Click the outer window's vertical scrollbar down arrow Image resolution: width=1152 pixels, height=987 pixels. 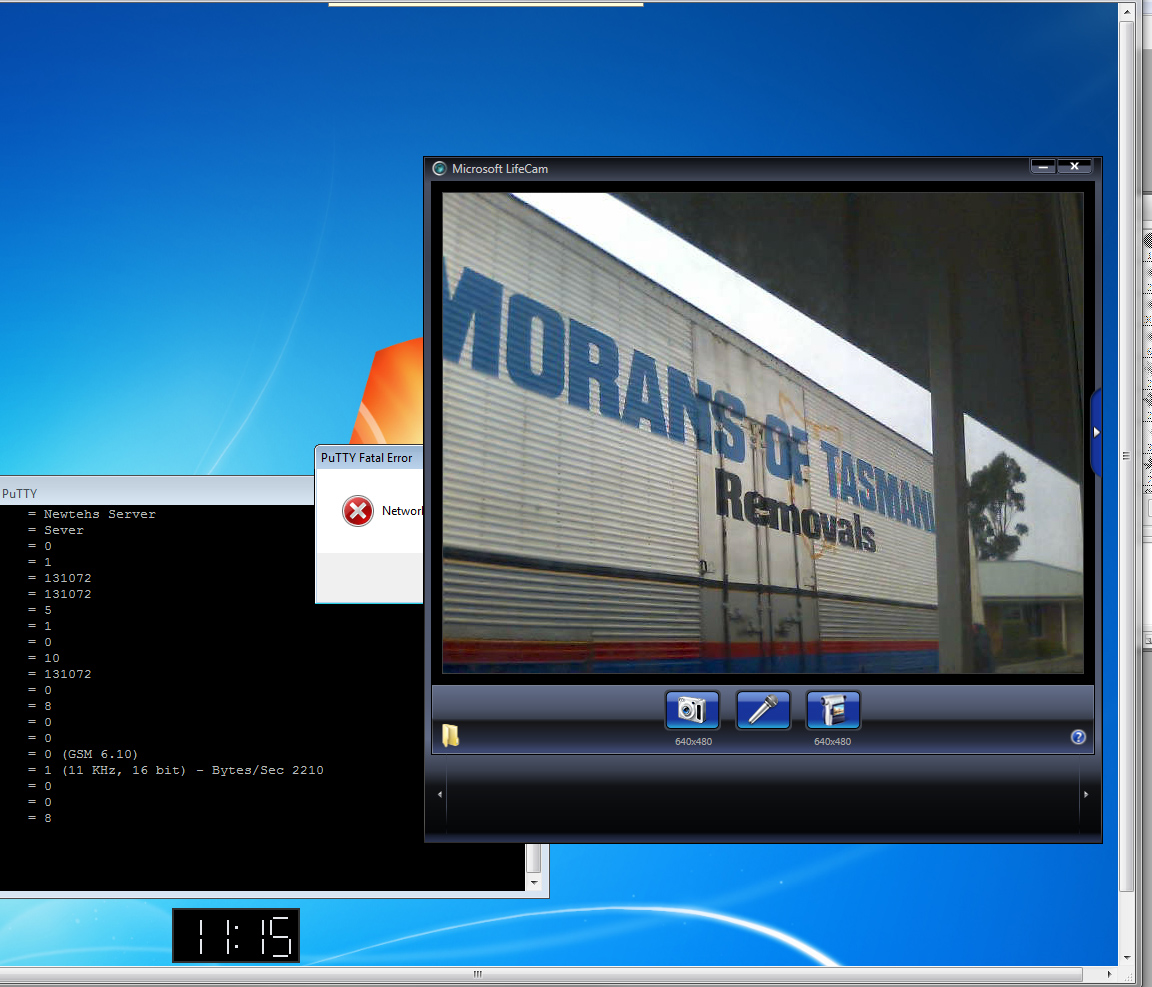tap(1126, 958)
